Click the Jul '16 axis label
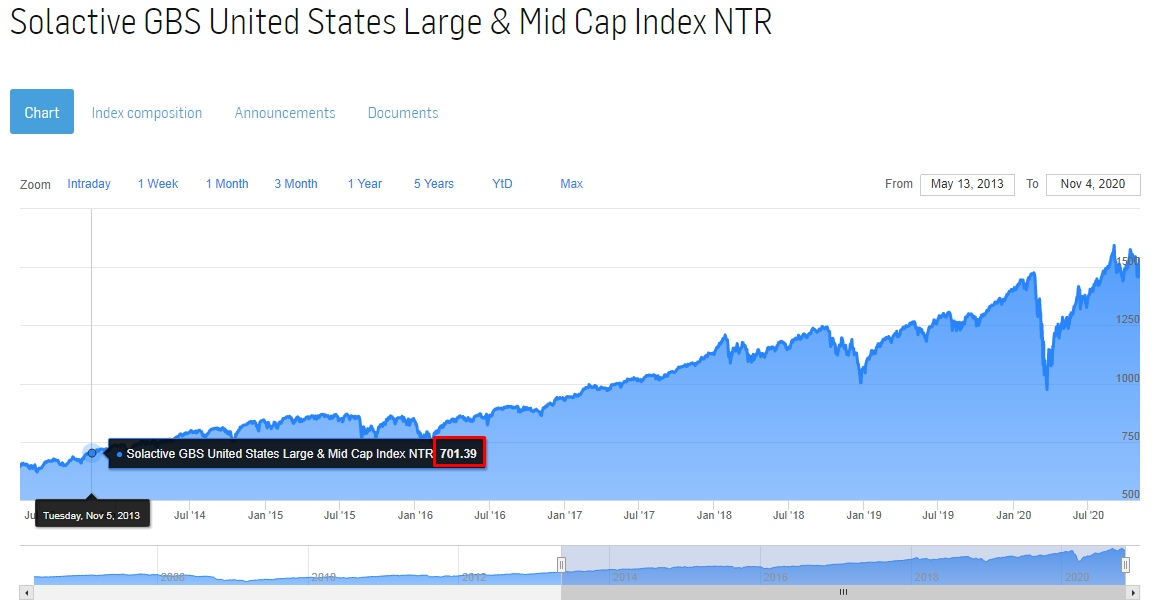 pos(490,515)
